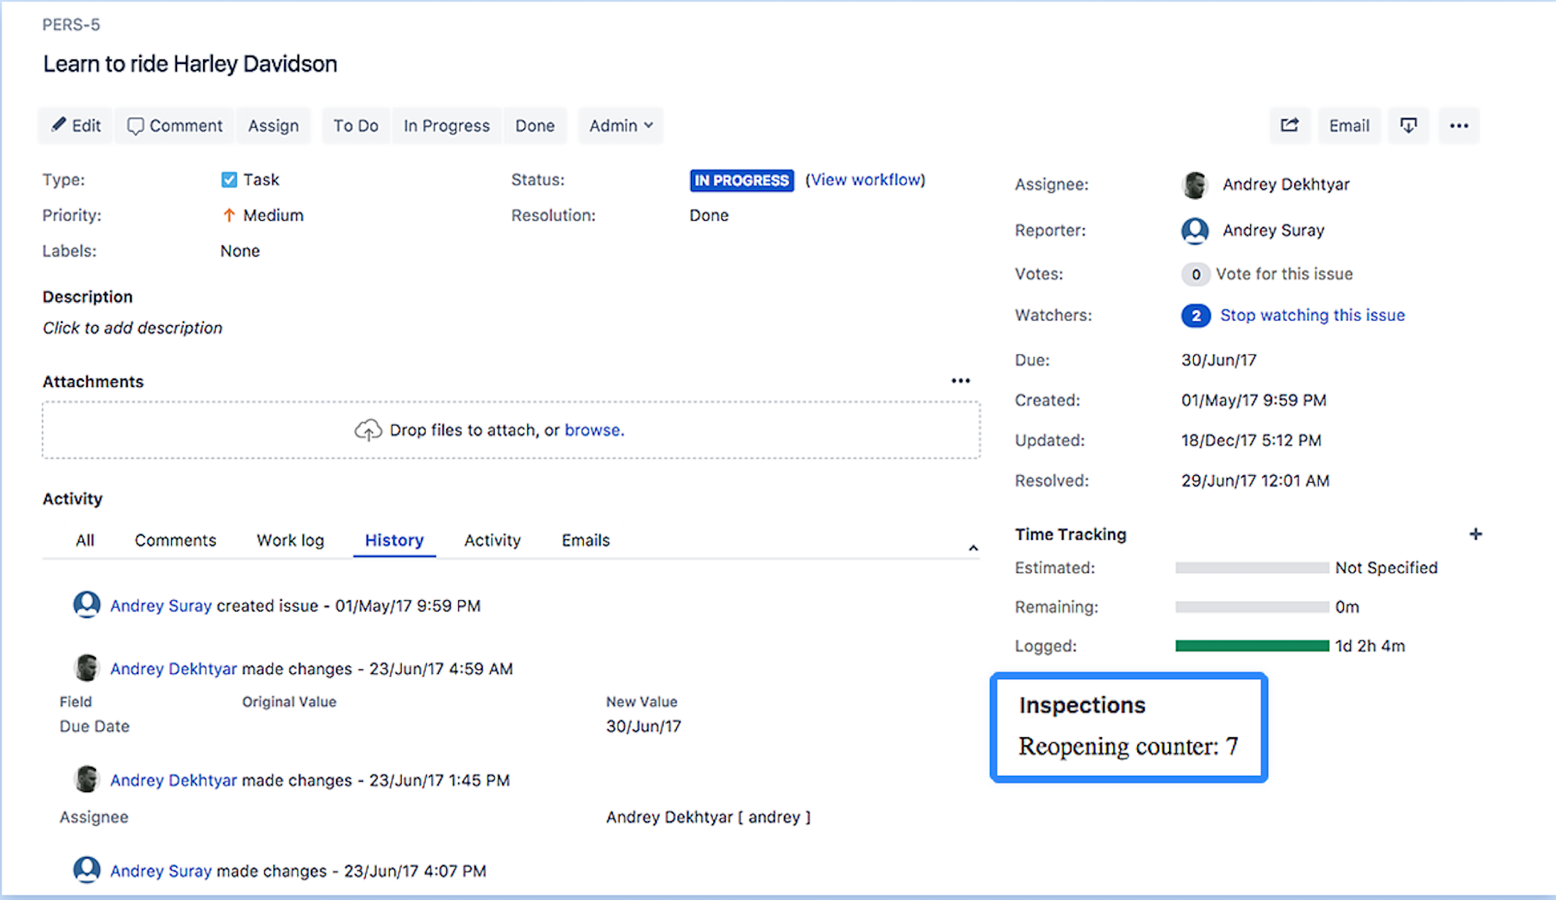Screen dimensions: 1556x900
Task: Click the votes count badge
Action: pos(1195,274)
